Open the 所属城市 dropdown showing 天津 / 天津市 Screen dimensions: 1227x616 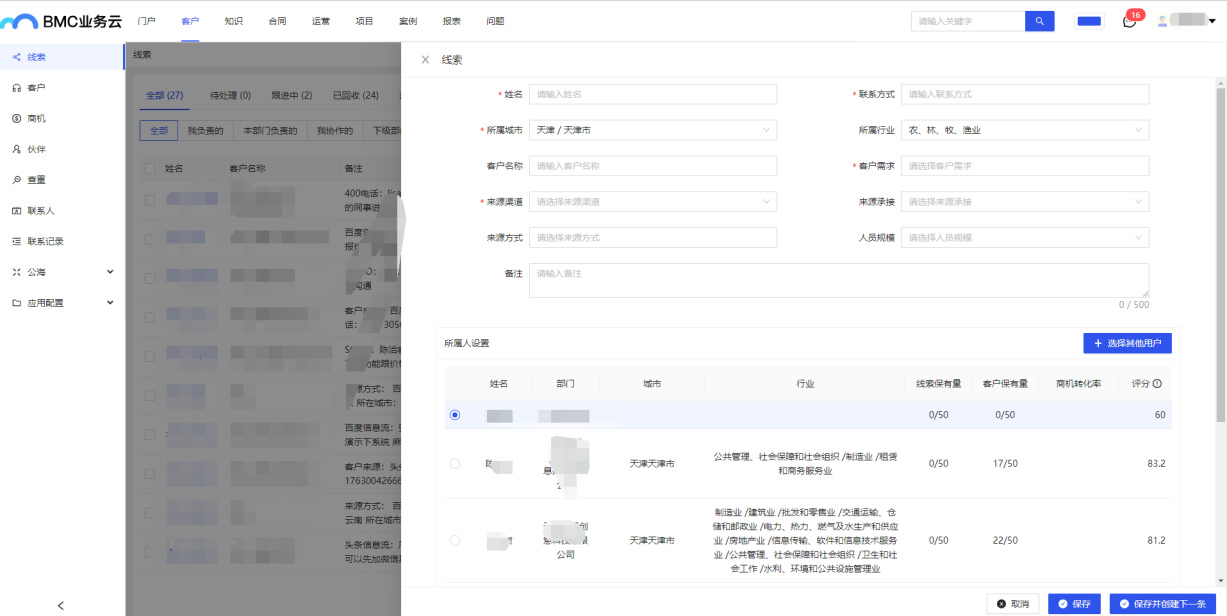(x=653, y=130)
